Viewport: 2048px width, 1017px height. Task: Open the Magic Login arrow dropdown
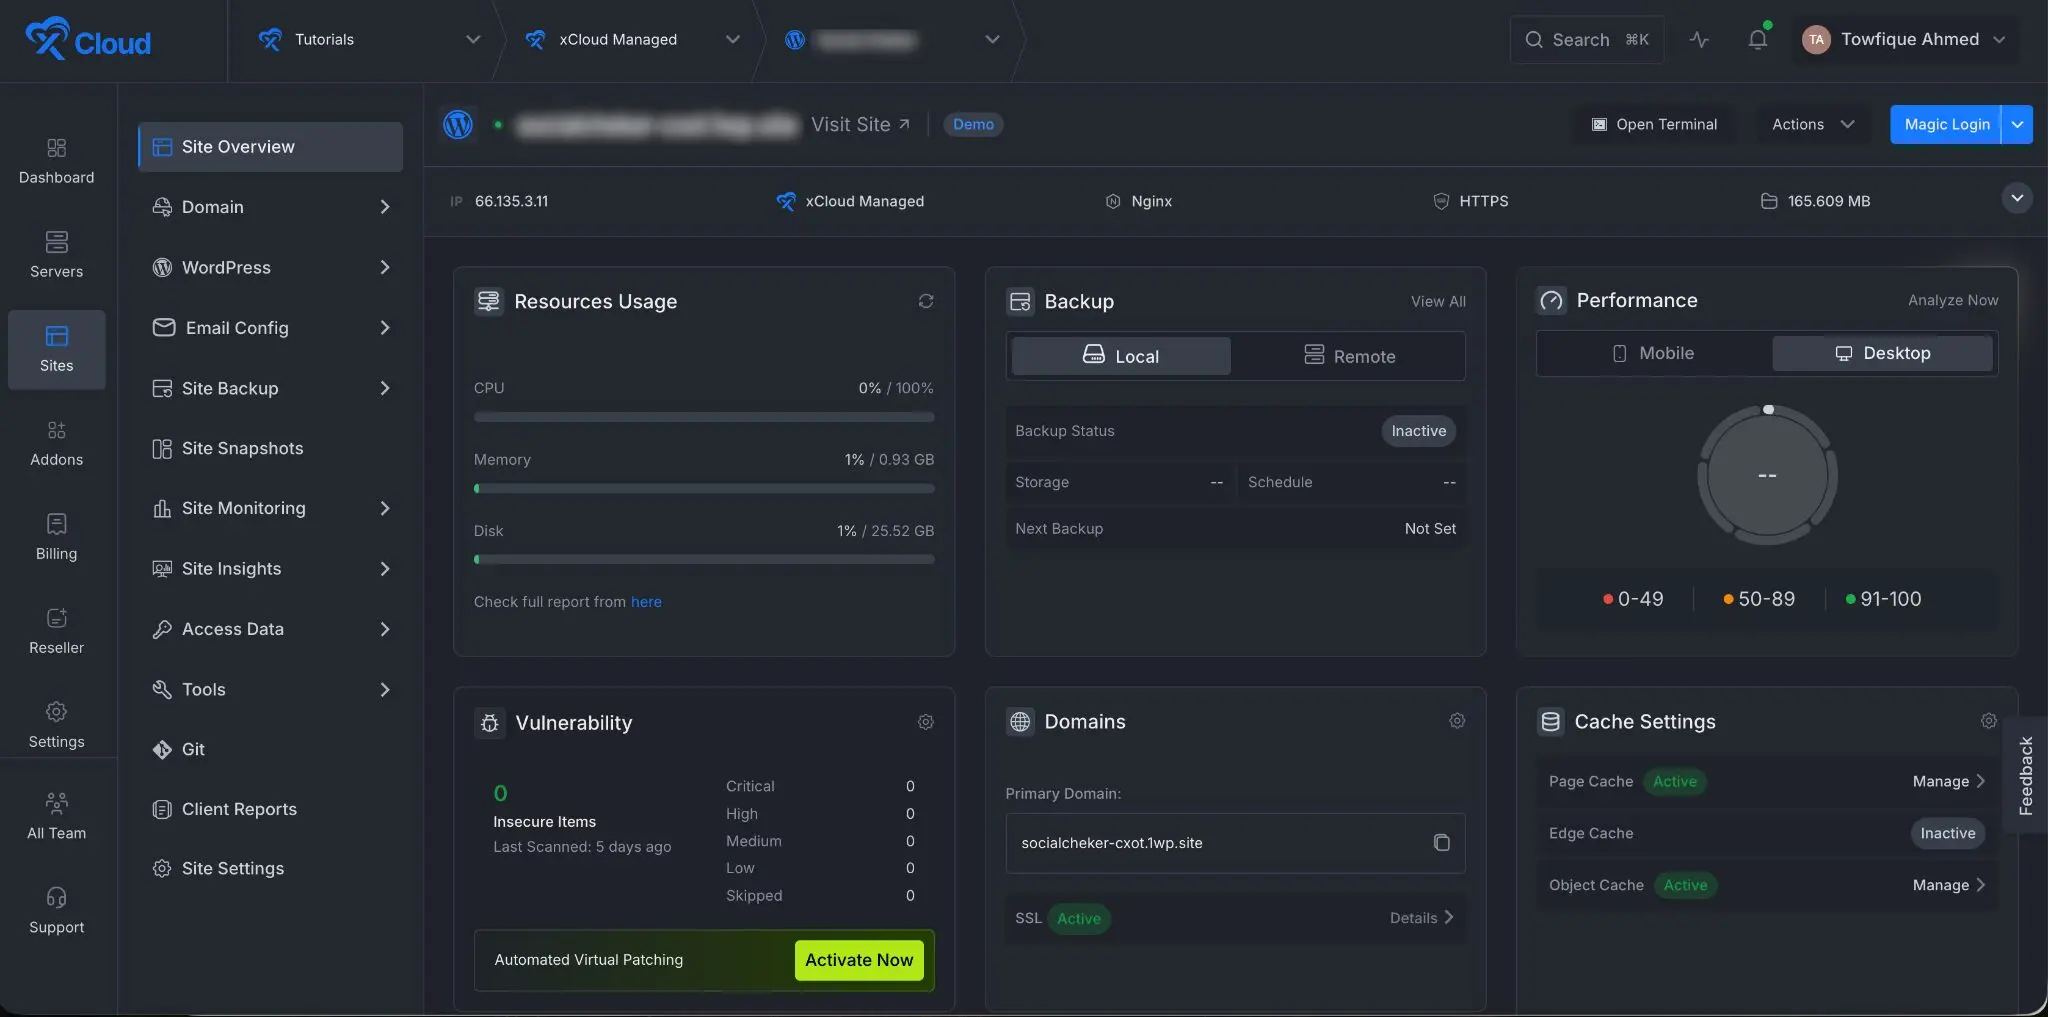click(x=2017, y=124)
